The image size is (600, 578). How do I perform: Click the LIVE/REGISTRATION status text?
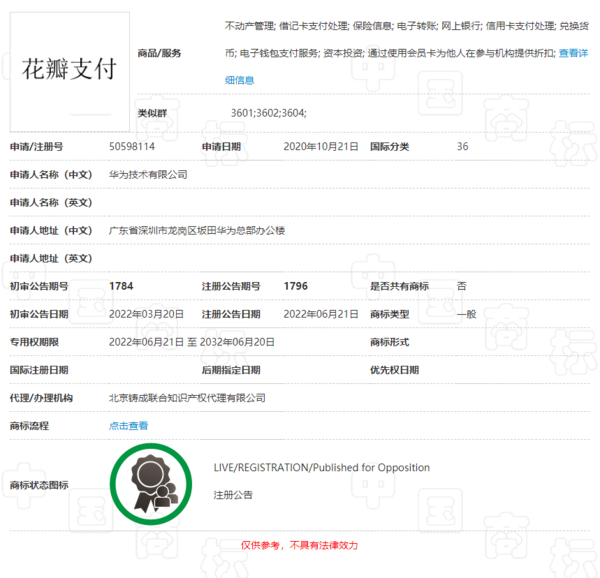pyautogui.click(x=321, y=468)
